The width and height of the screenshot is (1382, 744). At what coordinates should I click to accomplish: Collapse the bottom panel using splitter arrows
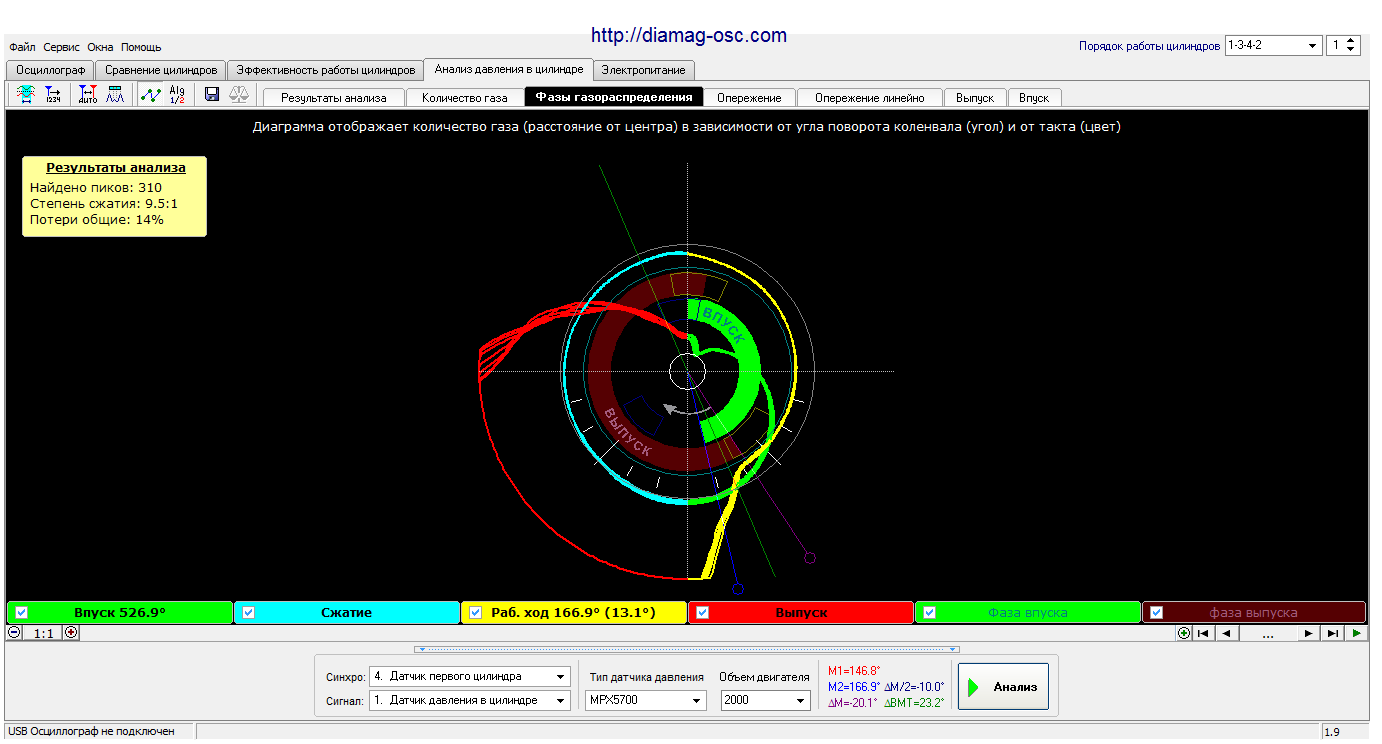686,649
